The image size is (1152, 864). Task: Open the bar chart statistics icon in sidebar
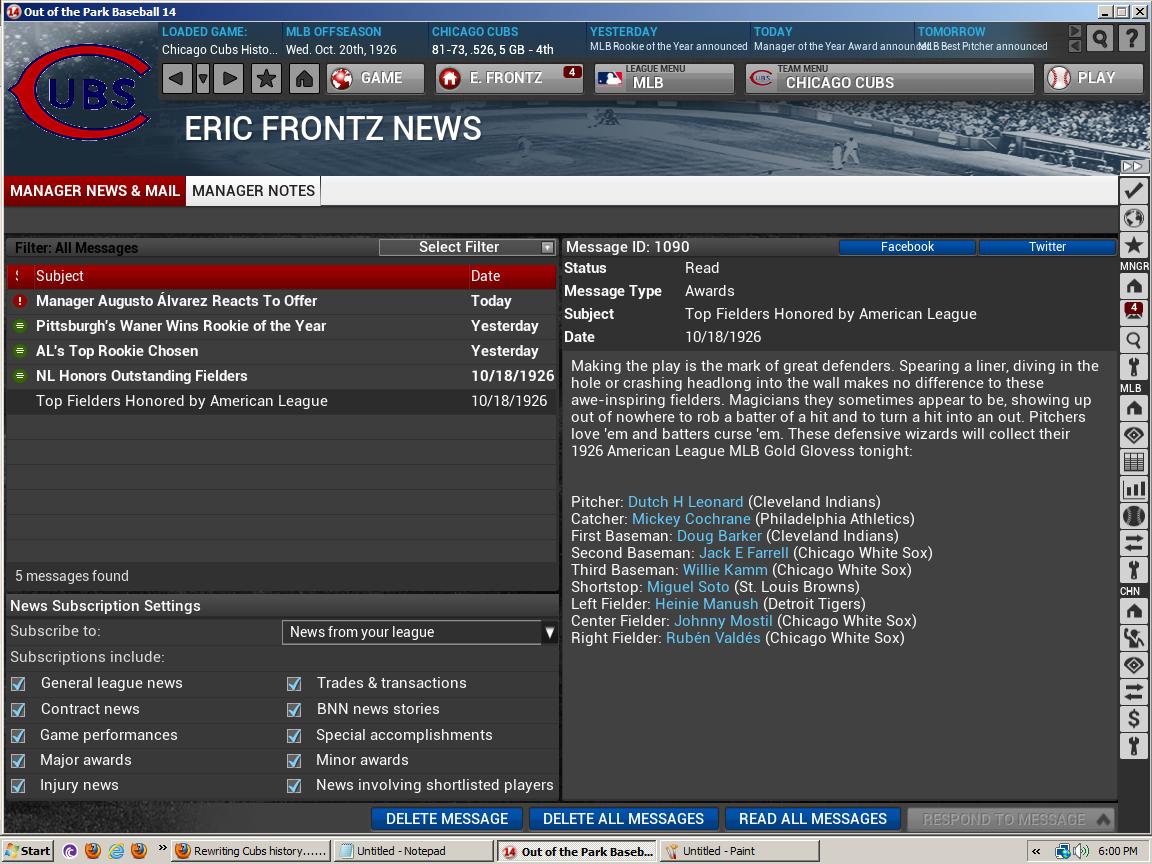point(1134,489)
